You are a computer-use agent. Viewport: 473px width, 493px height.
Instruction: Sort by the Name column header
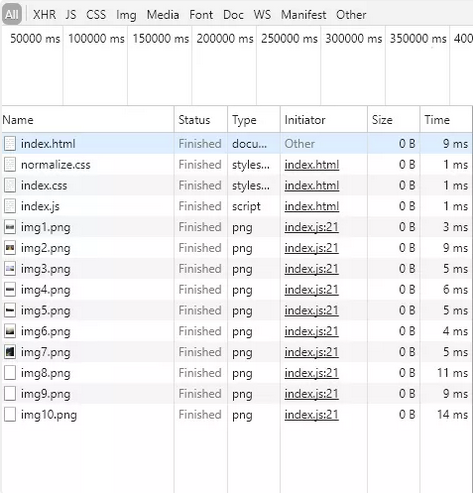pyautogui.click(x=18, y=120)
